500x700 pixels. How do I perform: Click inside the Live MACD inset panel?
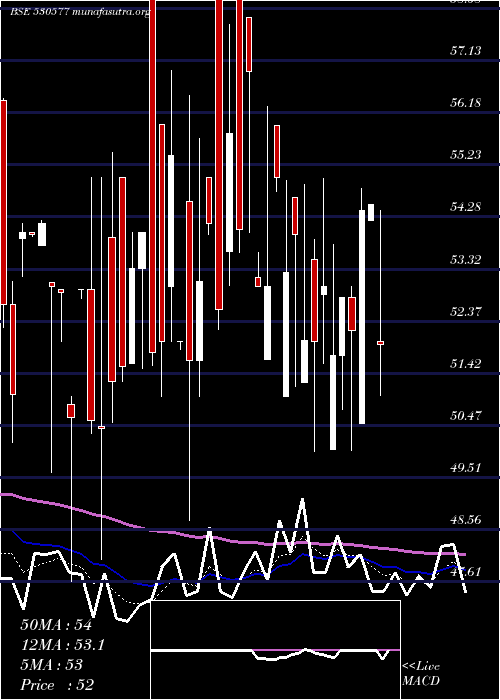[x=275, y=650]
